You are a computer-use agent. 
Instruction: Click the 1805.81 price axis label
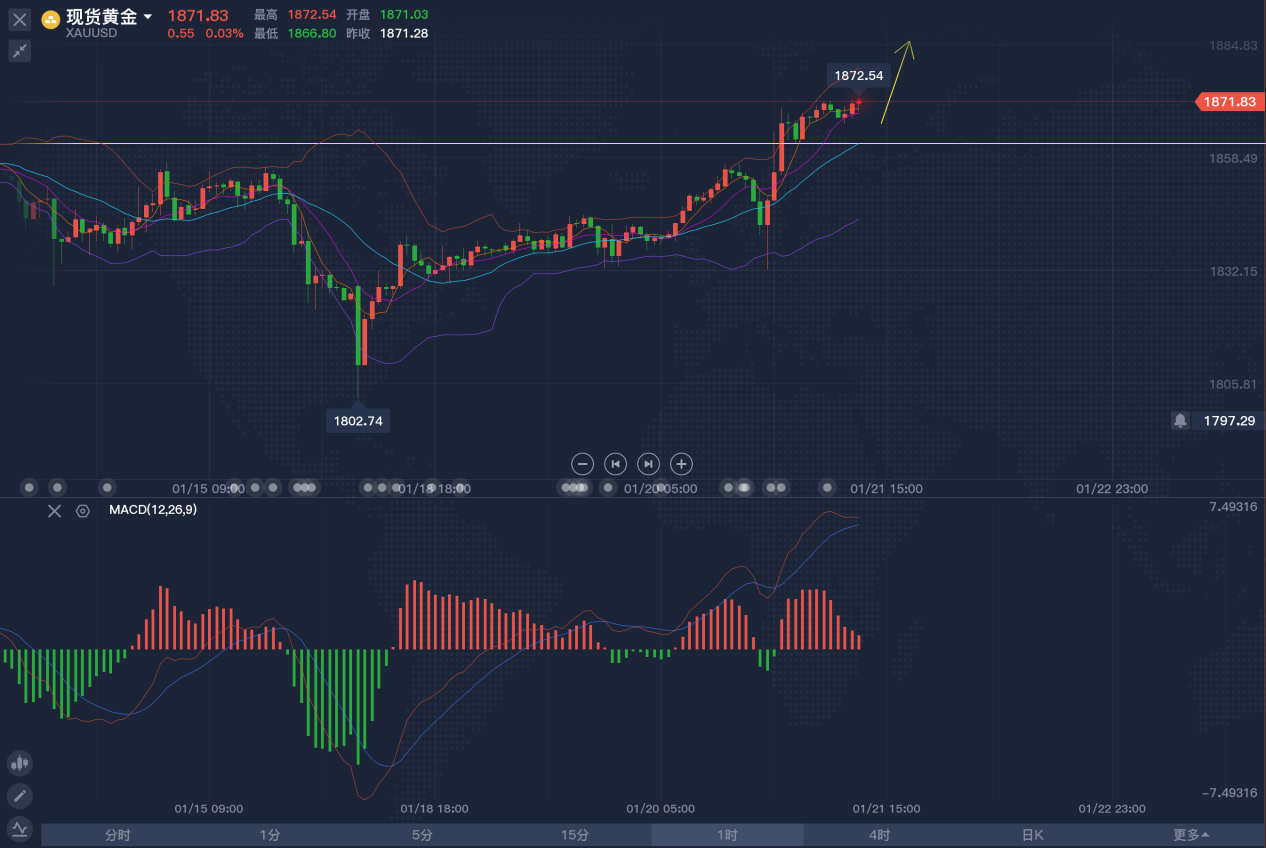[x=1232, y=384]
